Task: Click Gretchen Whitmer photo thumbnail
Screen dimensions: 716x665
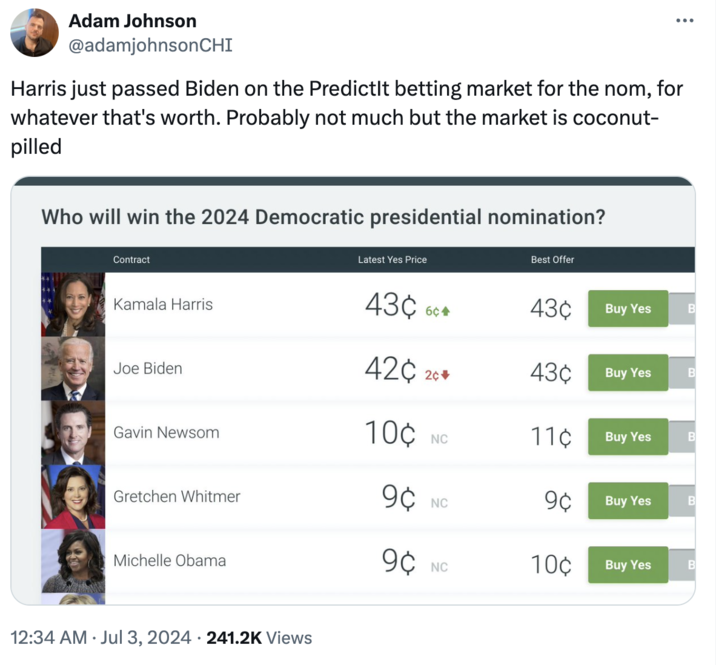Action: tap(73, 497)
